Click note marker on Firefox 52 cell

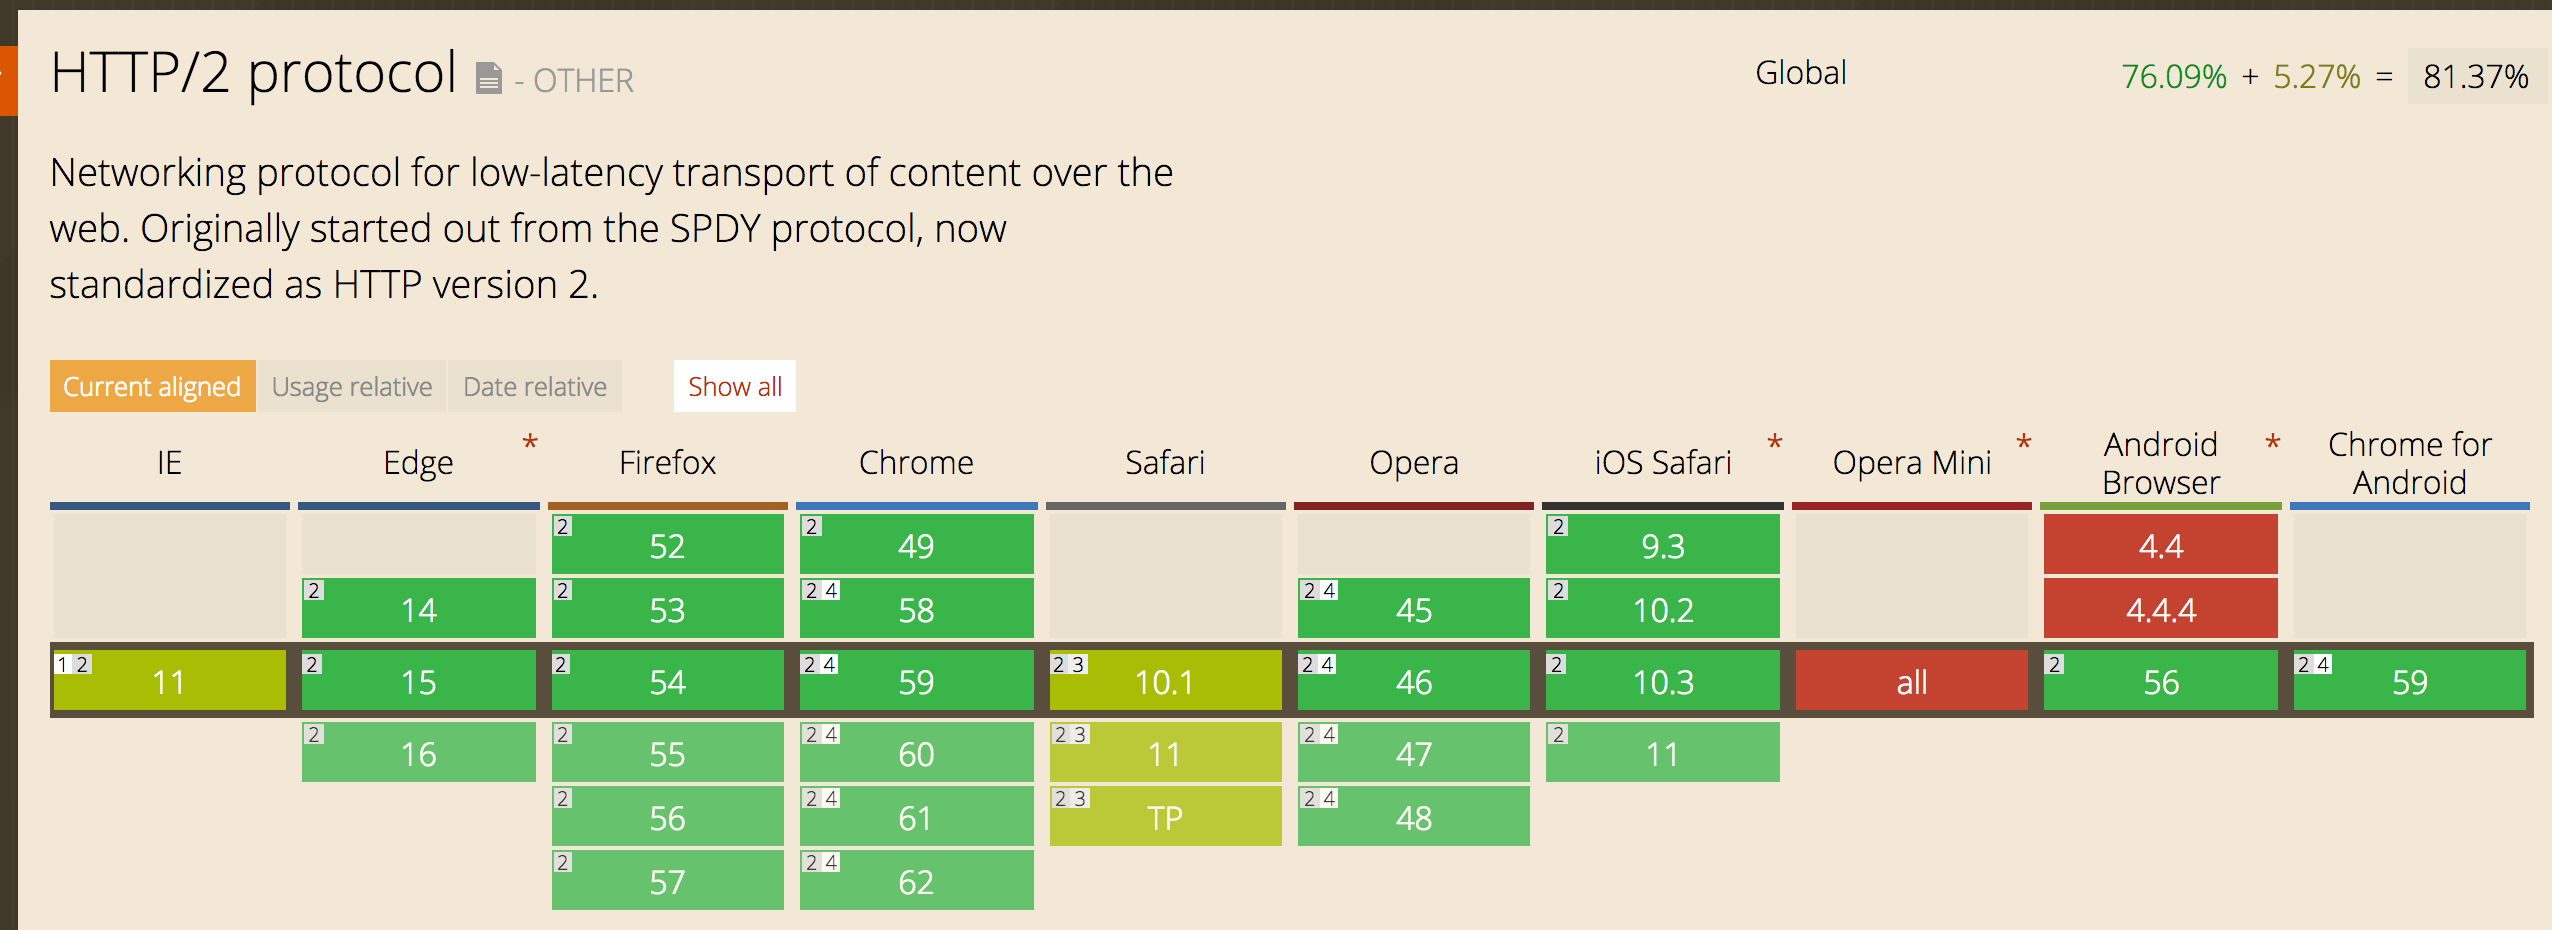pyautogui.click(x=563, y=526)
